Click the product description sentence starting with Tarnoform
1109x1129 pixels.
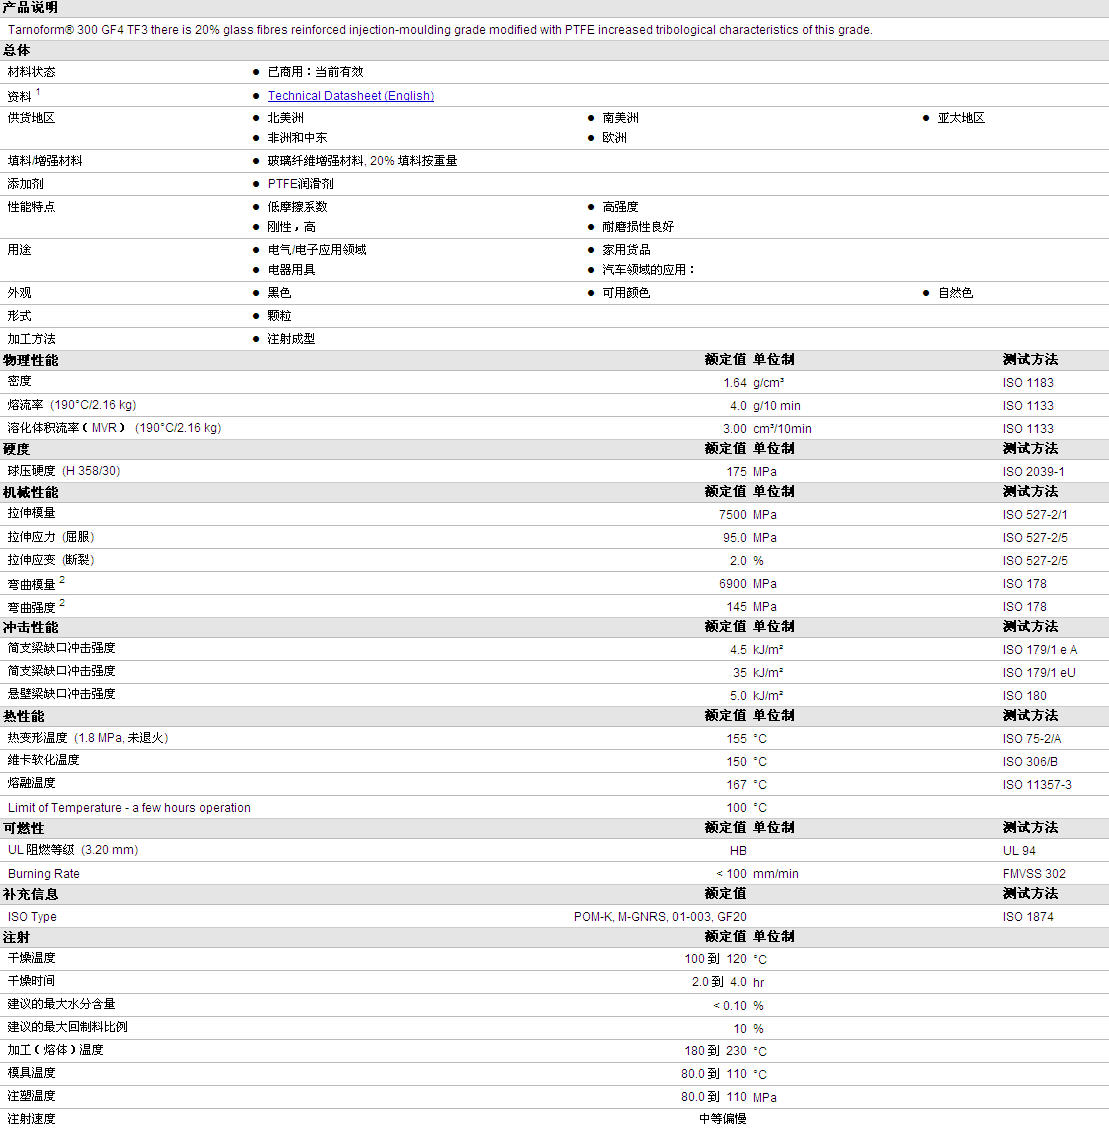coord(440,30)
